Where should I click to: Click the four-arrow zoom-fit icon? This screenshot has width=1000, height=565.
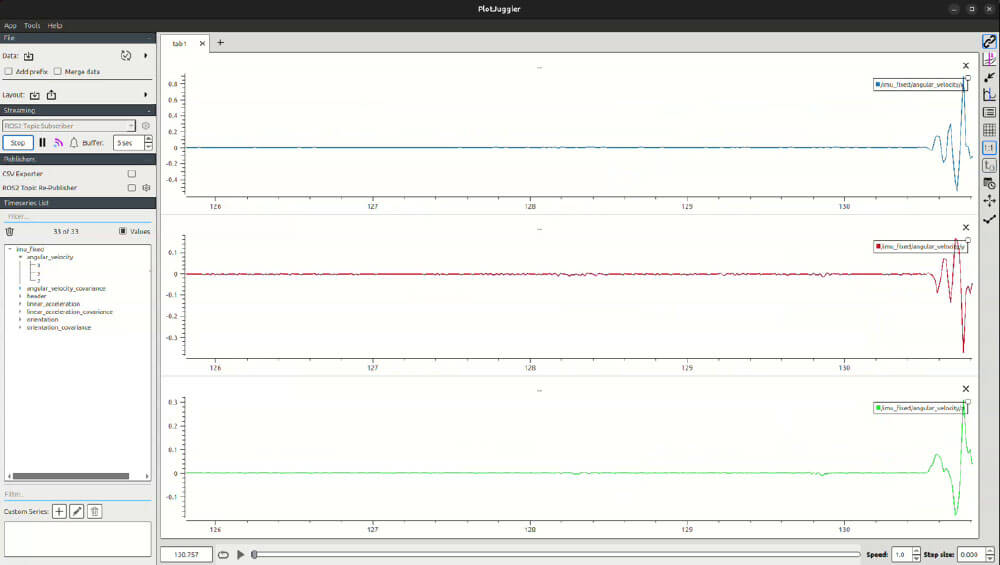tap(989, 201)
